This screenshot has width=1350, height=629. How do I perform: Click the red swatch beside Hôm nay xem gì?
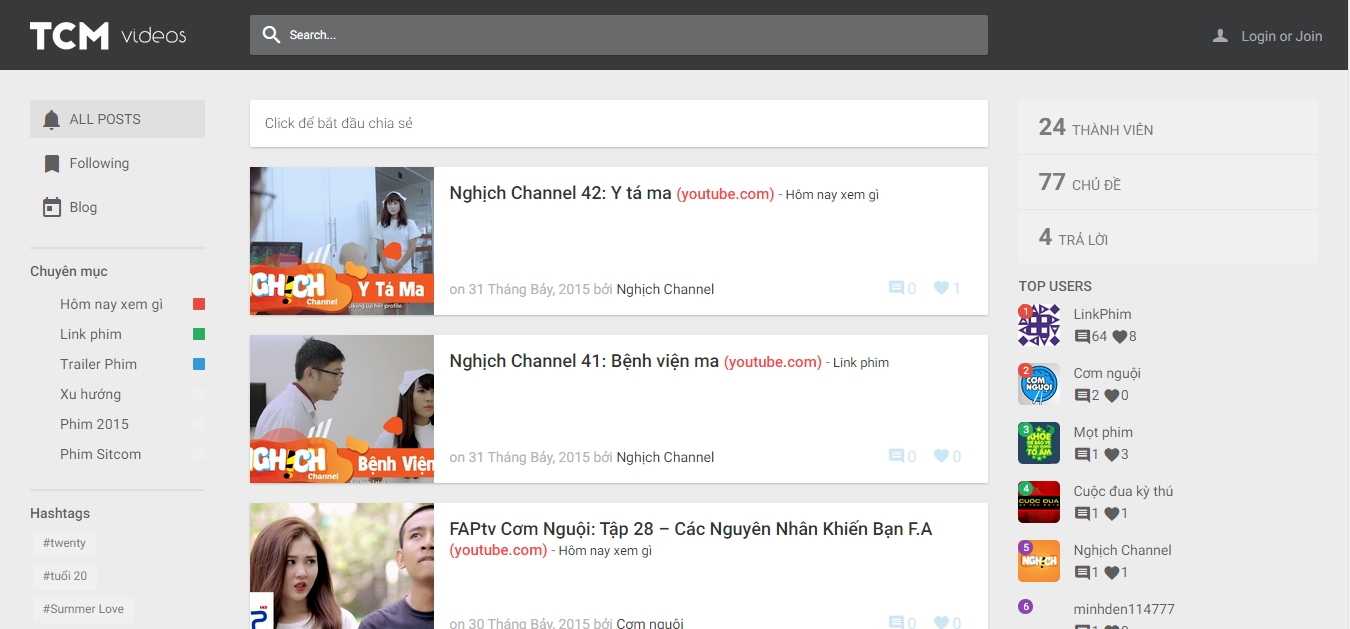tap(199, 304)
